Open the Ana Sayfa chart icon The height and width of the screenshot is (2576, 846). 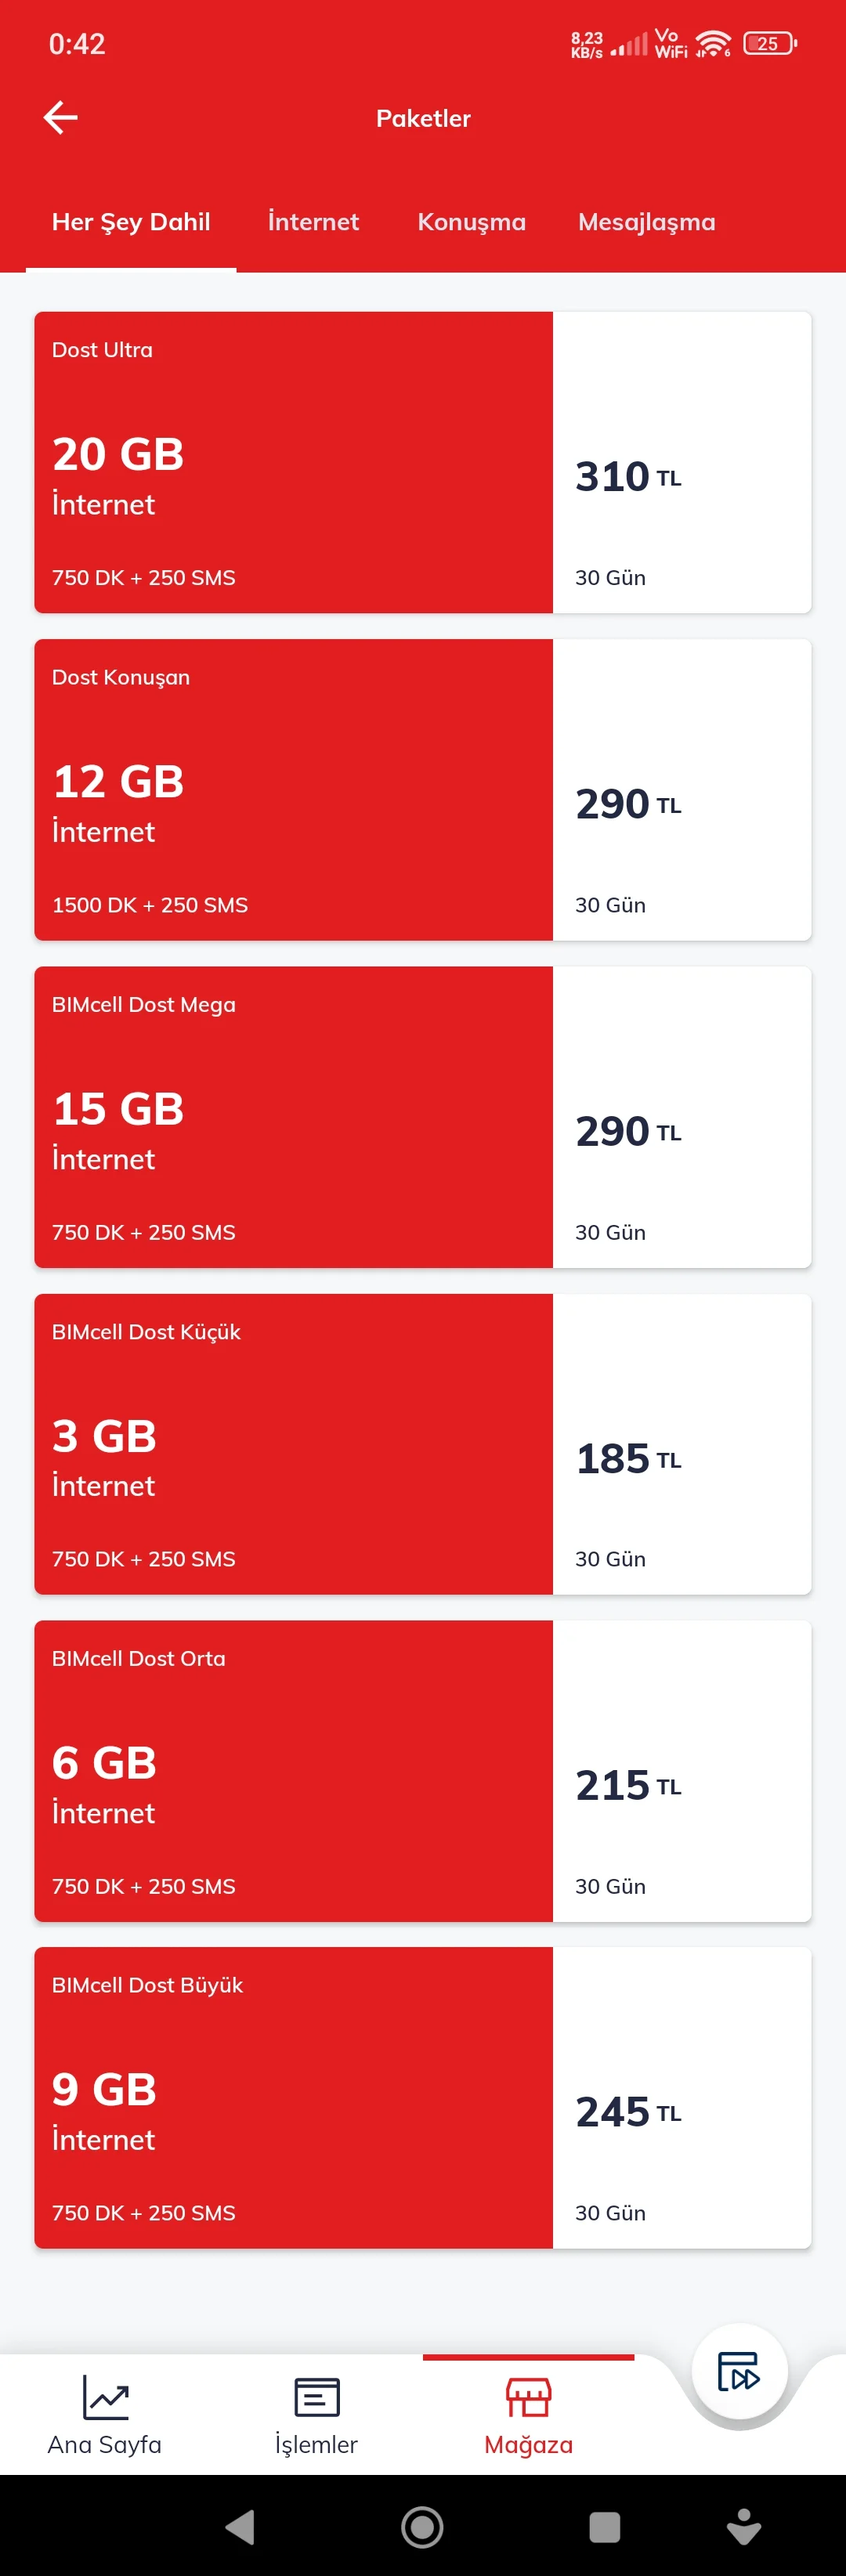(x=105, y=2397)
